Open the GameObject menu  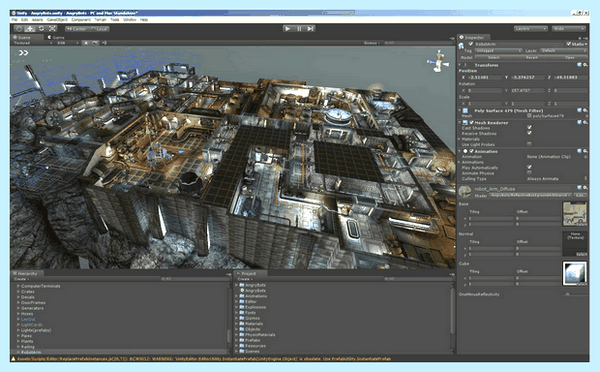point(57,20)
